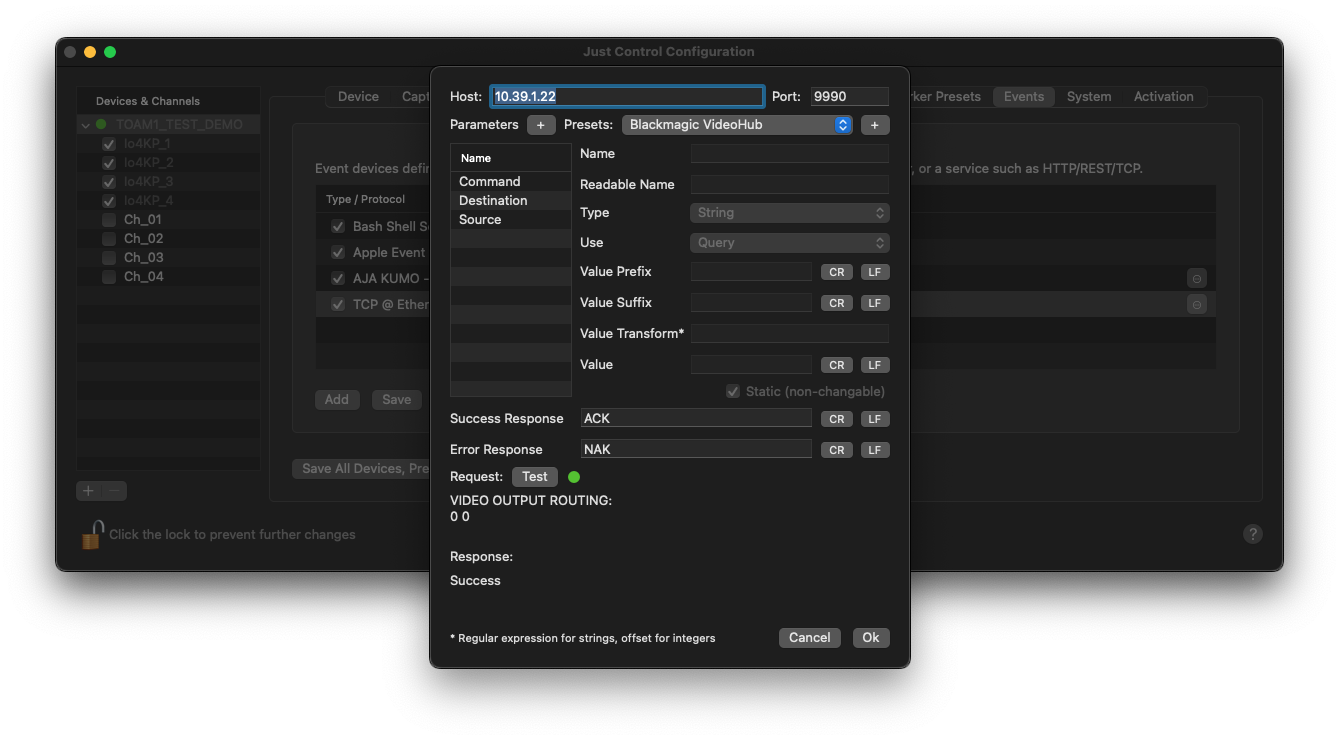Viewport: 1339px width, 742px height.
Task: Remove a device with the minus button below Devices list
Action: [115, 491]
